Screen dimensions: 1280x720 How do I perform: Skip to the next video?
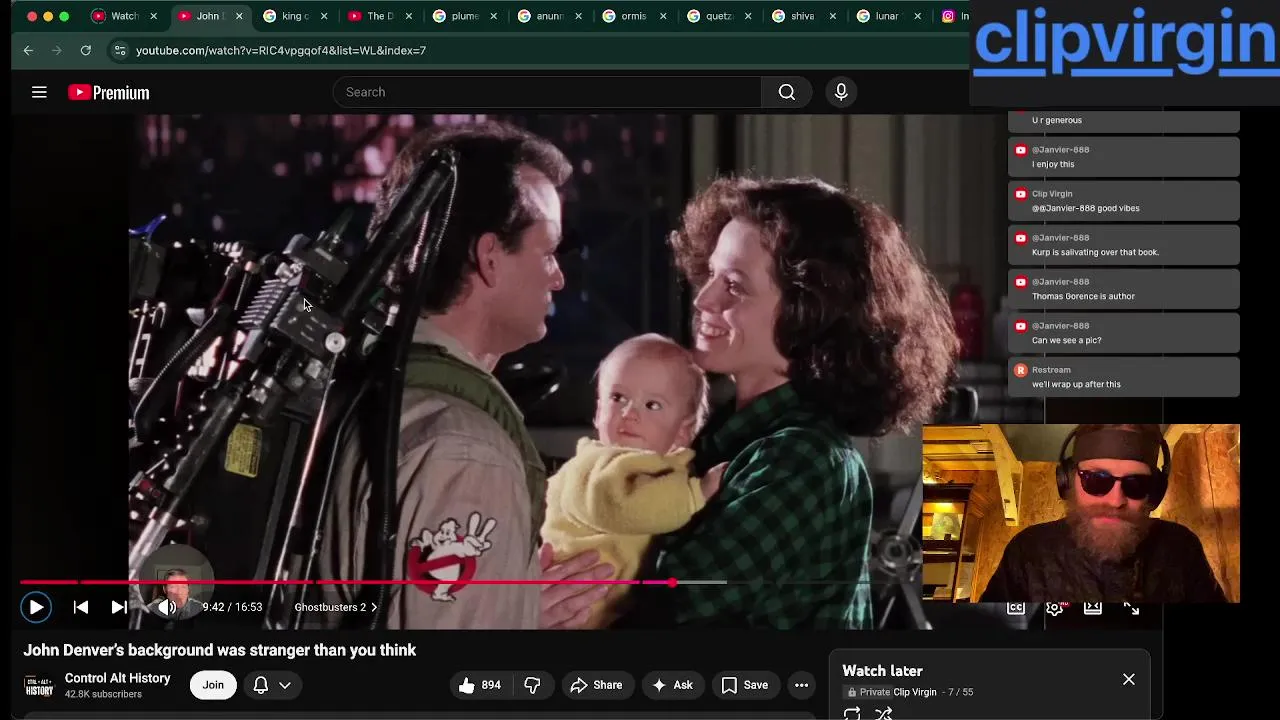point(119,607)
